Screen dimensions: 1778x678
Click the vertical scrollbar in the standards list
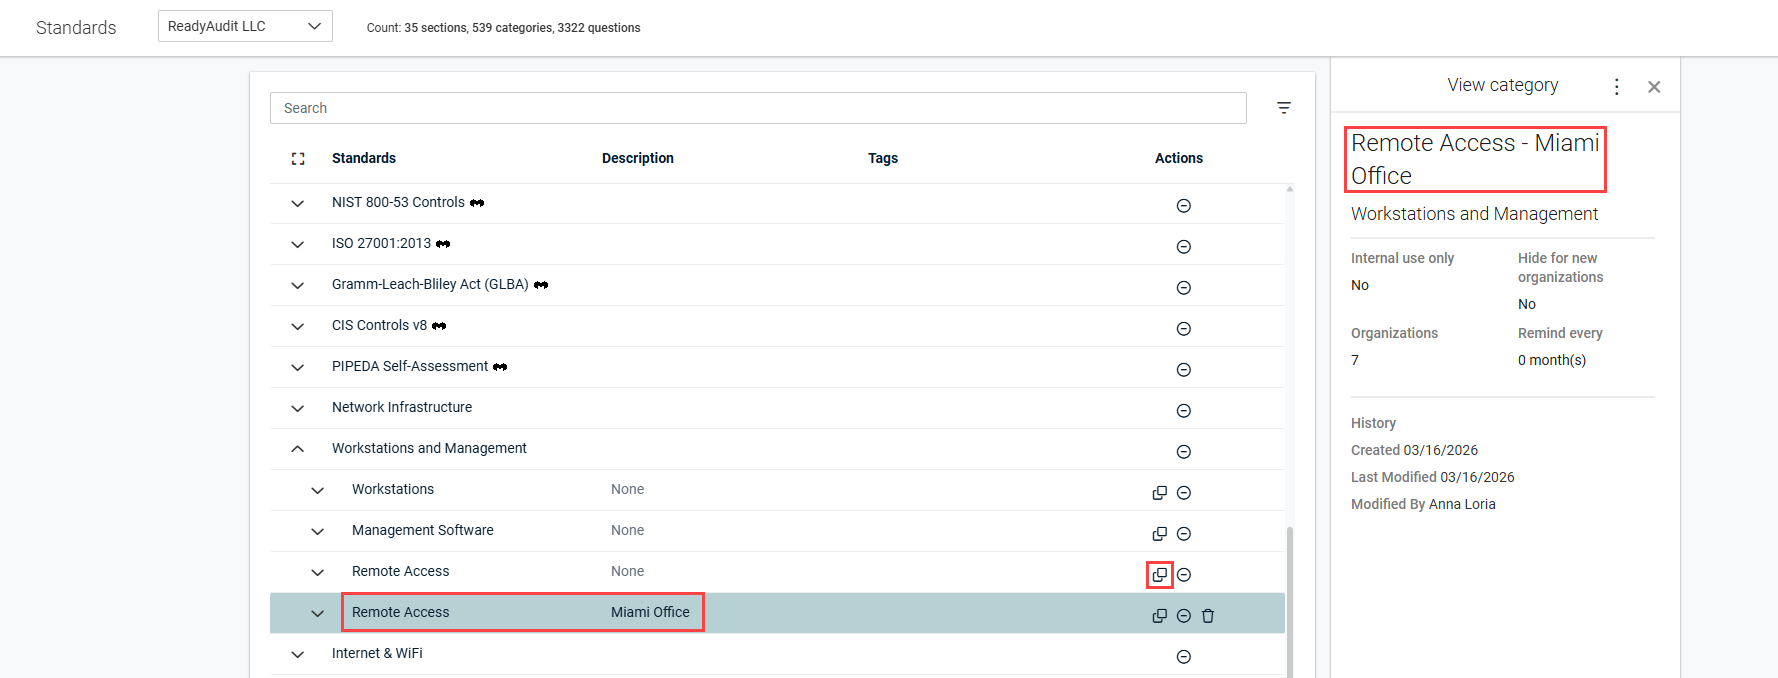(x=1289, y=600)
